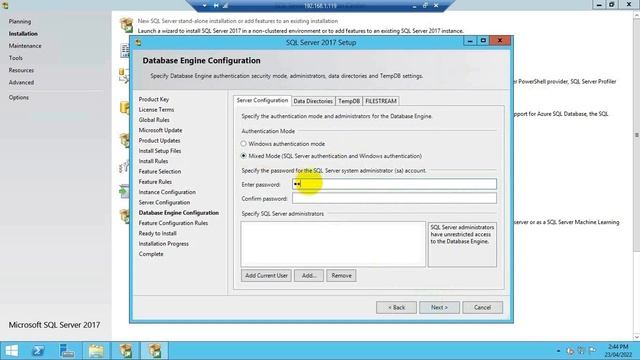Click the Microsoft Update wizard step

(160, 130)
